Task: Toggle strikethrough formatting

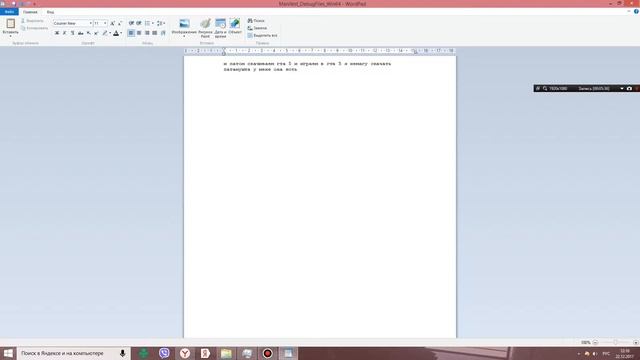Action: pos(80,33)
